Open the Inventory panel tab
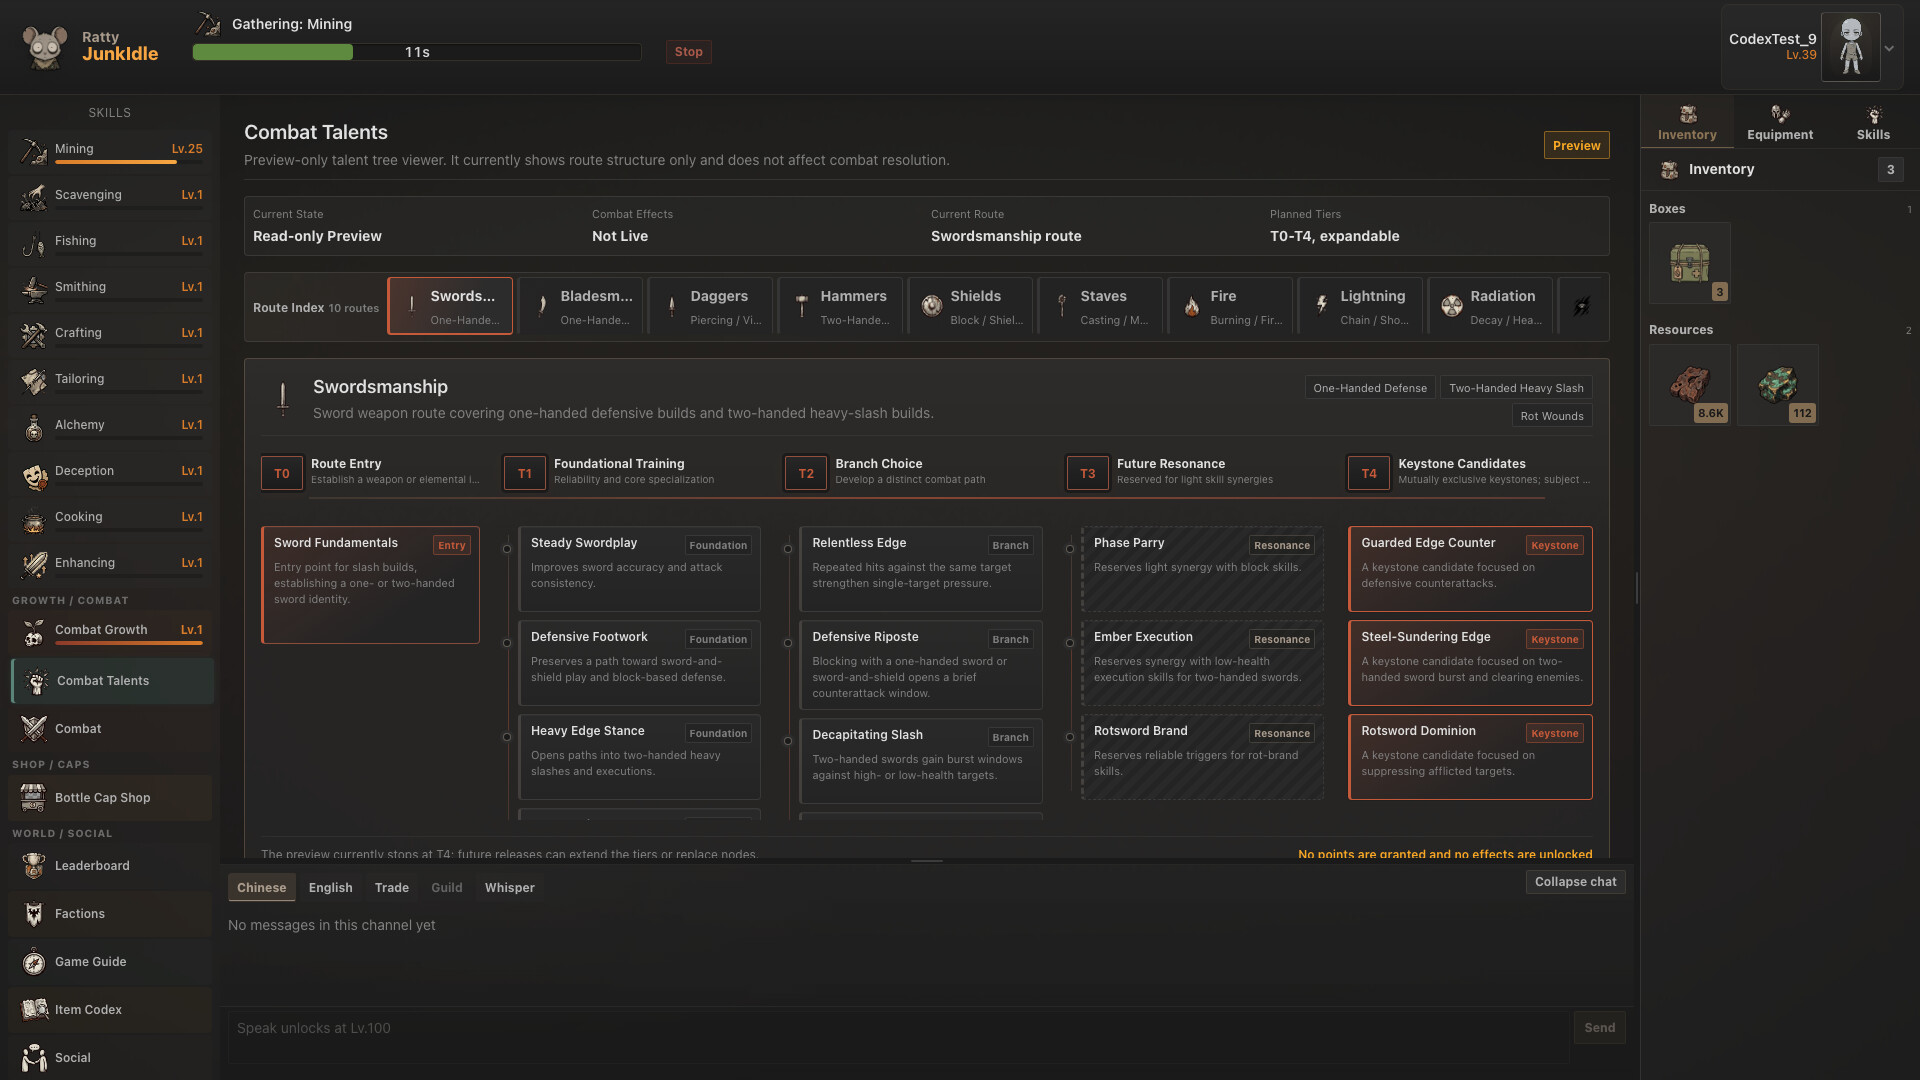Image resolution: width=1920 pixels, height=1080 pixels. 1686,123
